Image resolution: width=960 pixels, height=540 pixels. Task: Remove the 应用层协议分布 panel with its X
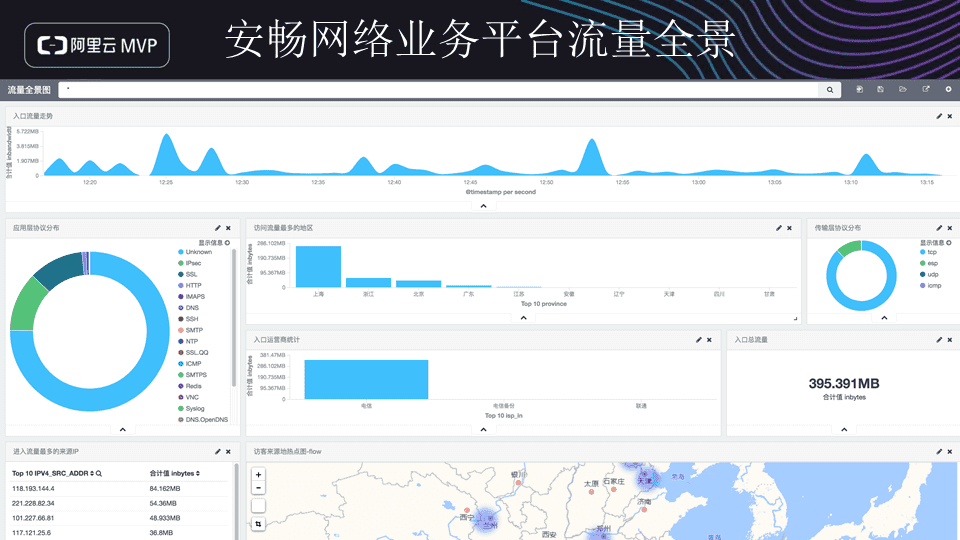228,228
